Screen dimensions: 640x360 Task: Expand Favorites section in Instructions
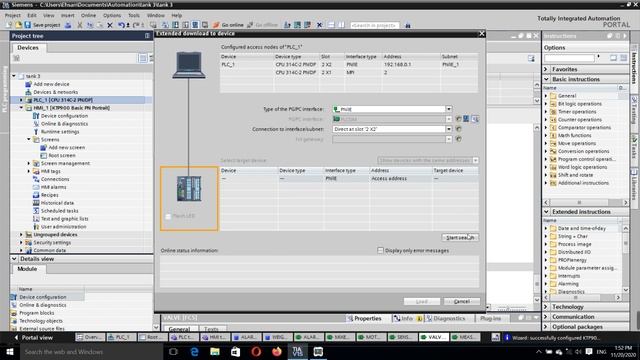546,69
